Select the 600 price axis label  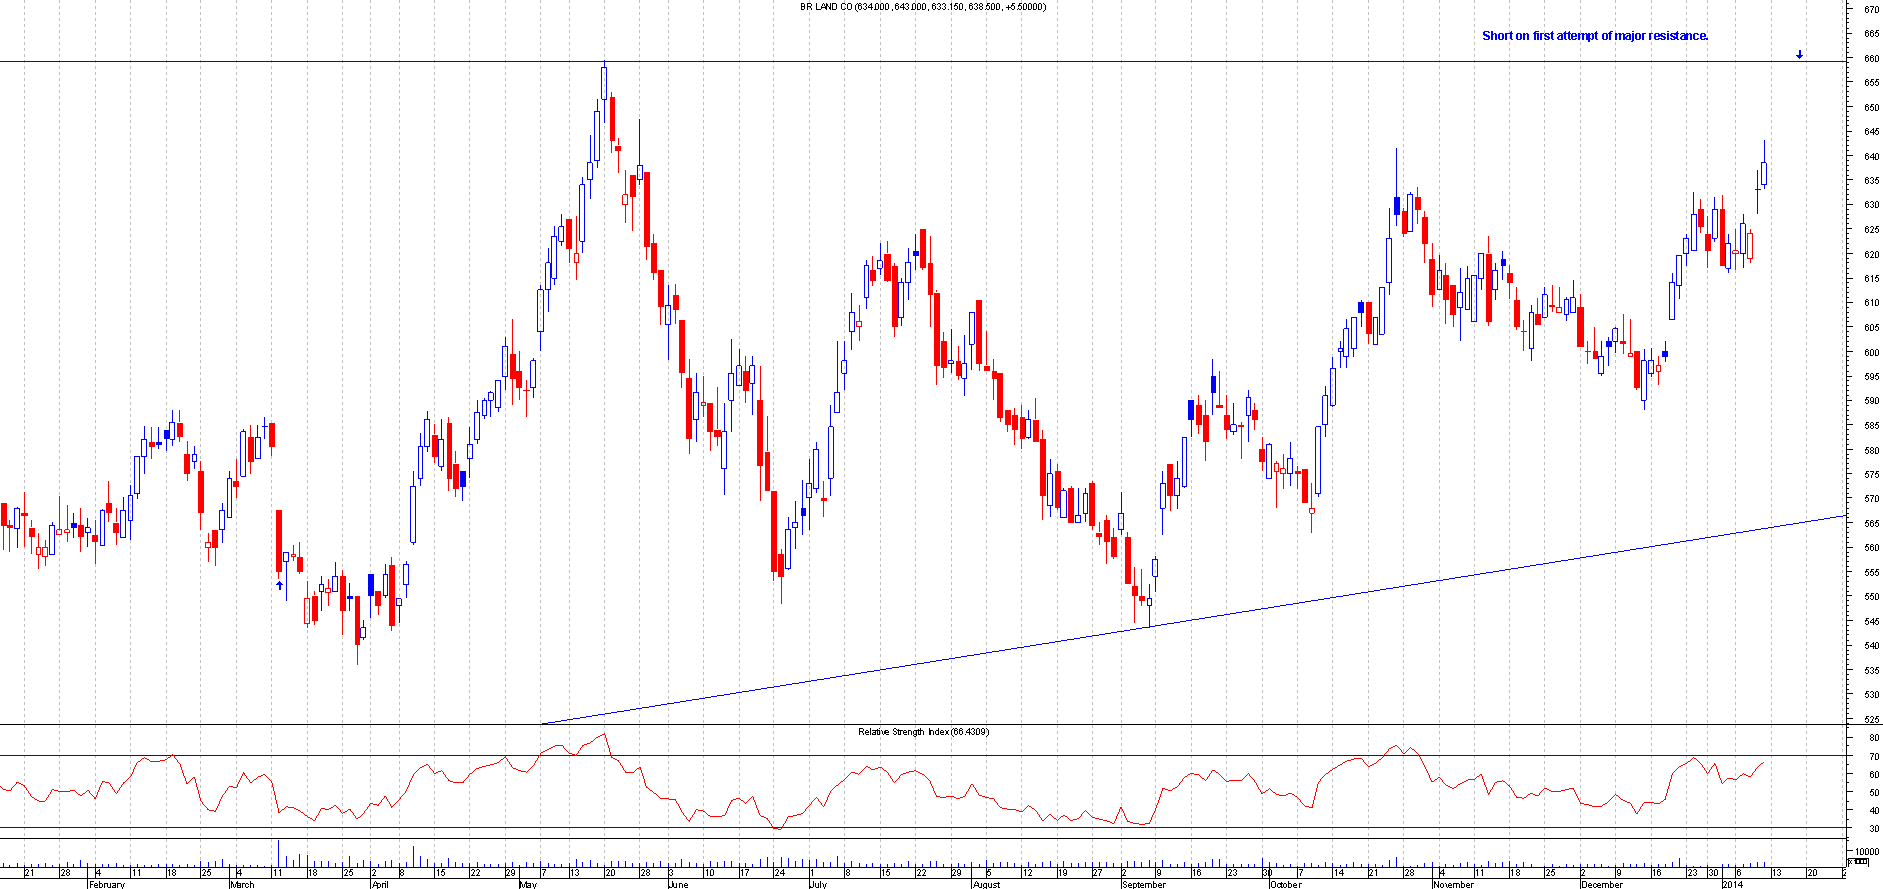[1870, 352]
